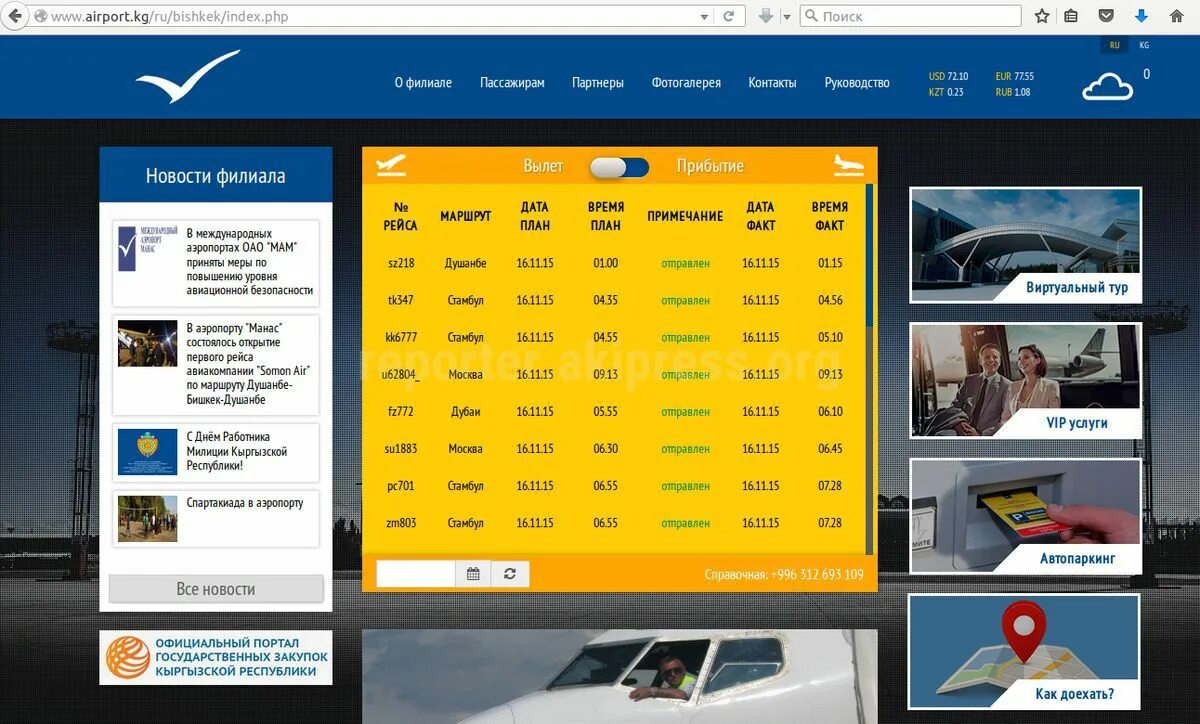The height and width of the screenshot is (724, 1200).
Task: Open the browser bookmarks list icon
Action: click(x=1071, y=16)
